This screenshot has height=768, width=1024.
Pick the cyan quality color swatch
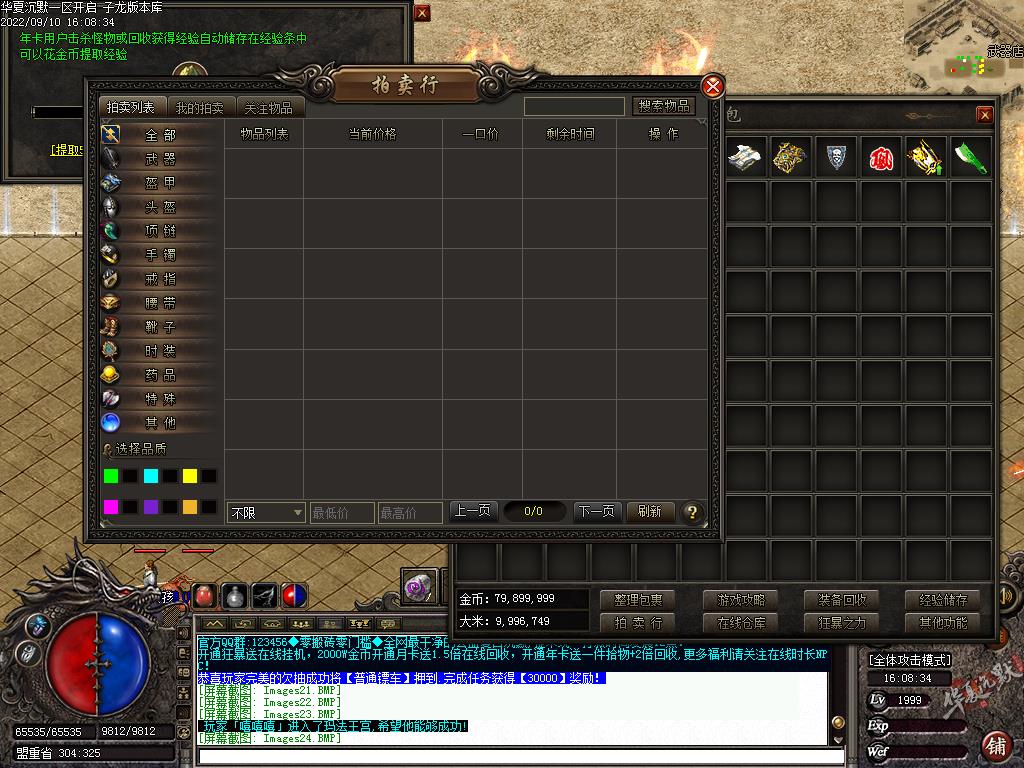point(151,476)
